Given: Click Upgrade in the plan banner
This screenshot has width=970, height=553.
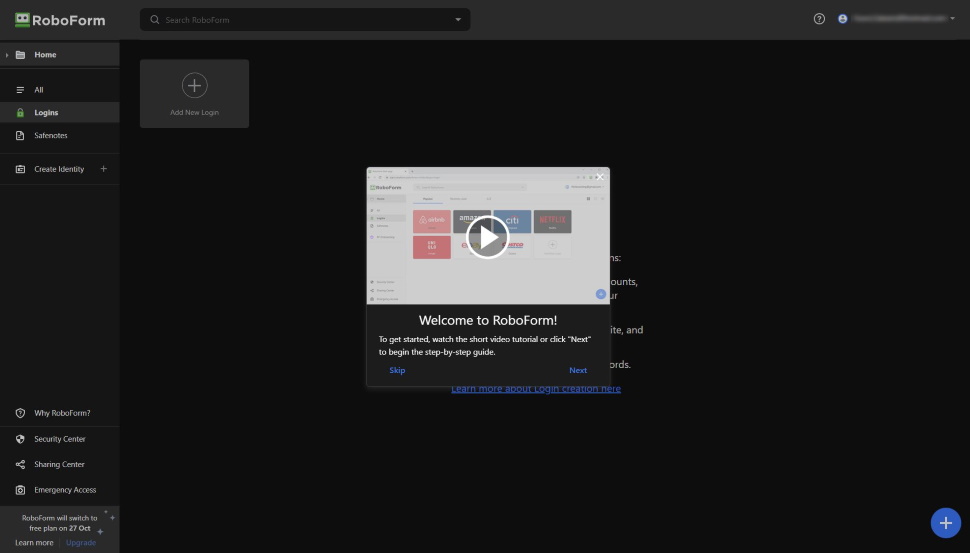Looking at the screenshot, I should pos(81,543).
